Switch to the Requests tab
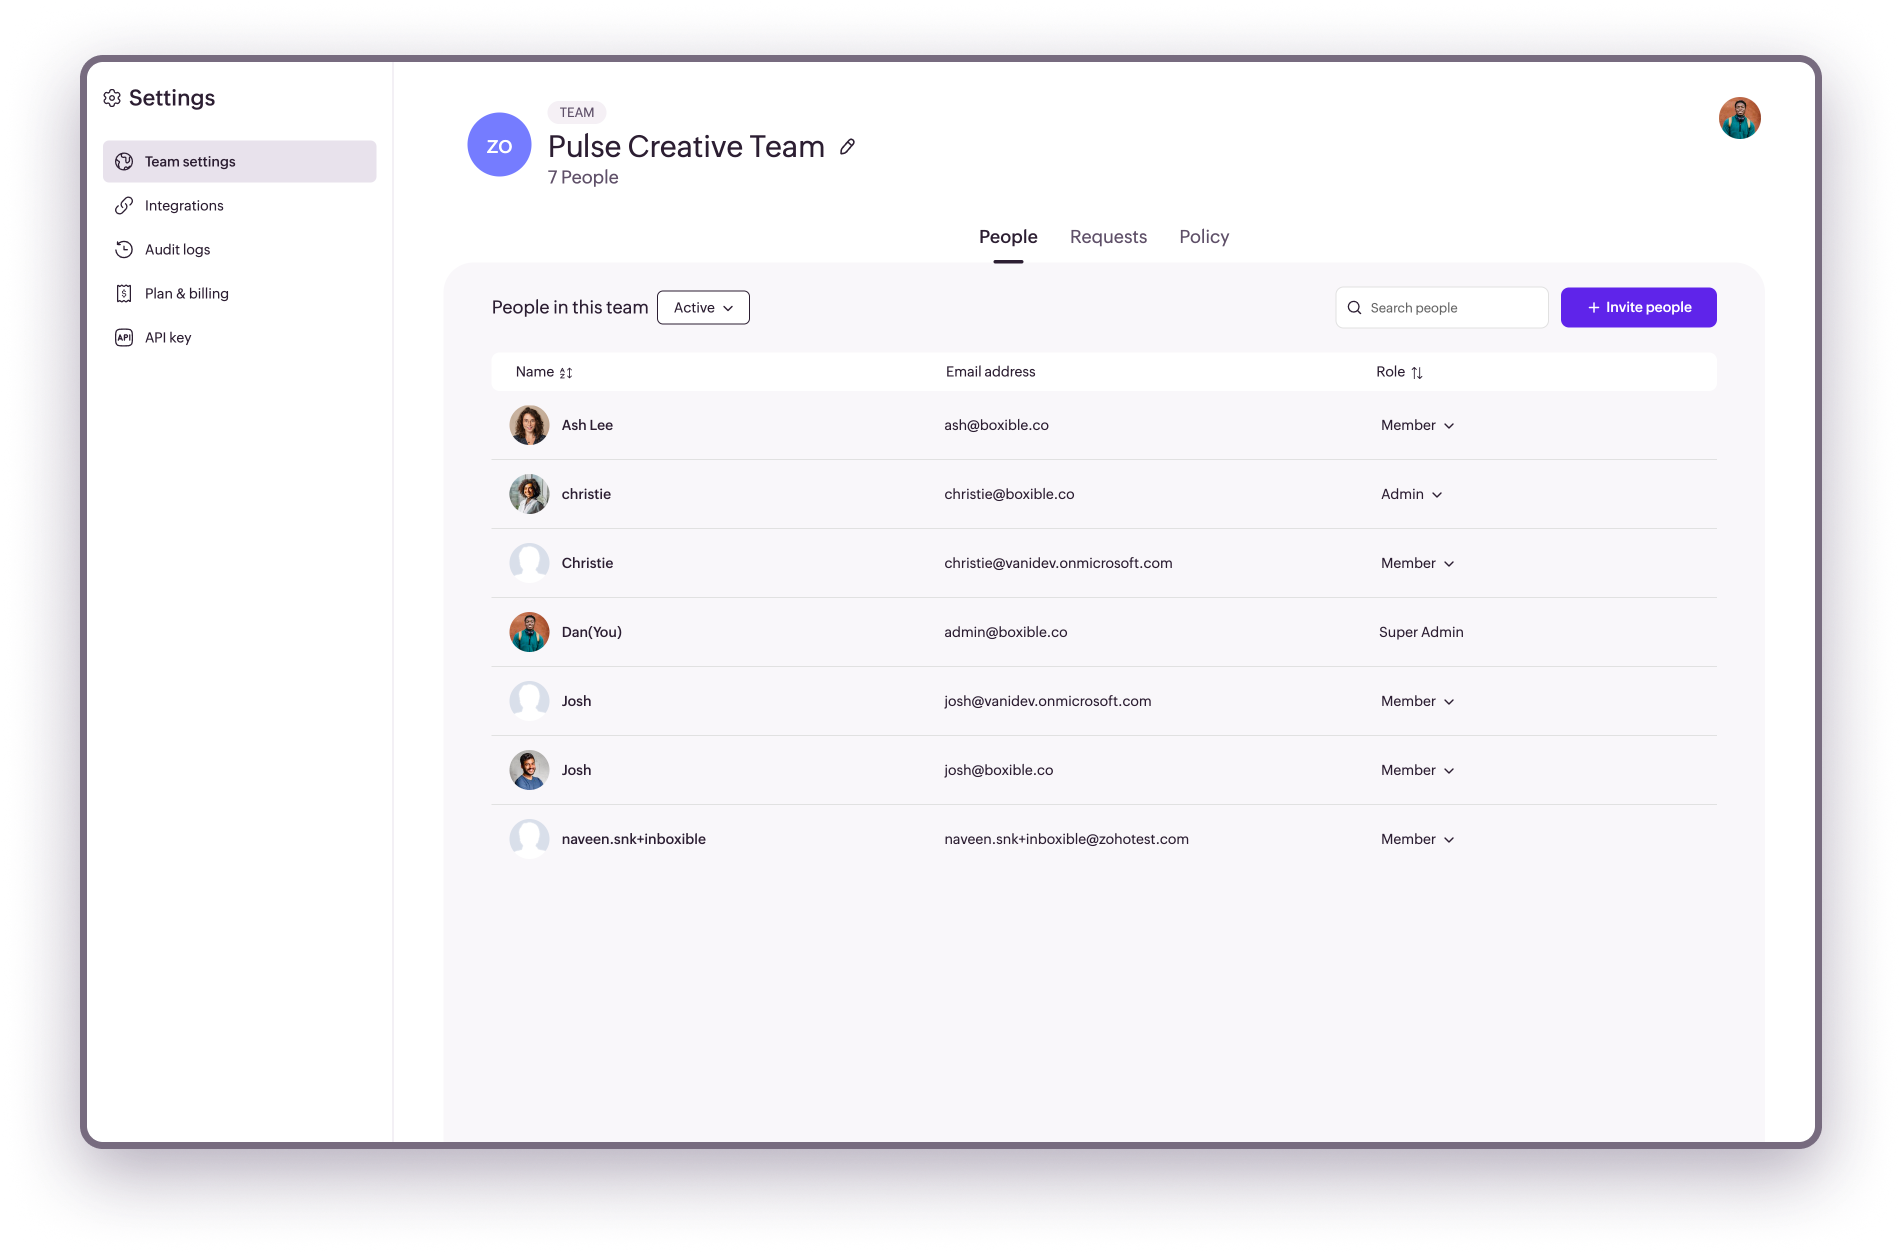Viewport: 1902px width, 1254px height. coord(1108,237)
